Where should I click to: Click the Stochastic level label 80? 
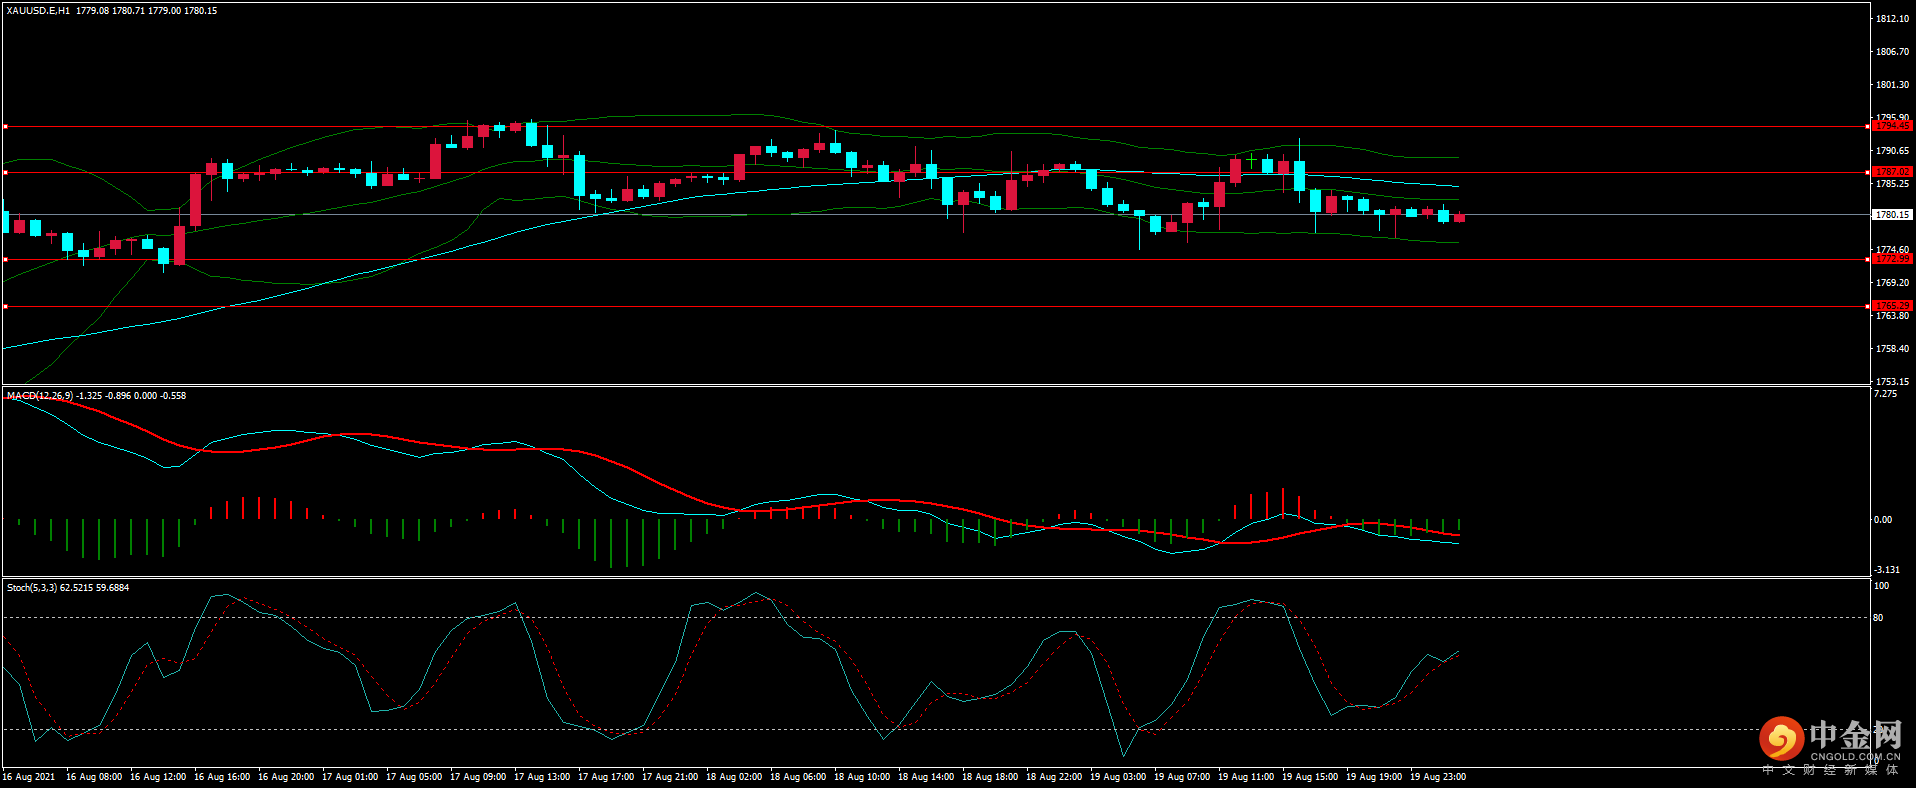click(1878, 618)
